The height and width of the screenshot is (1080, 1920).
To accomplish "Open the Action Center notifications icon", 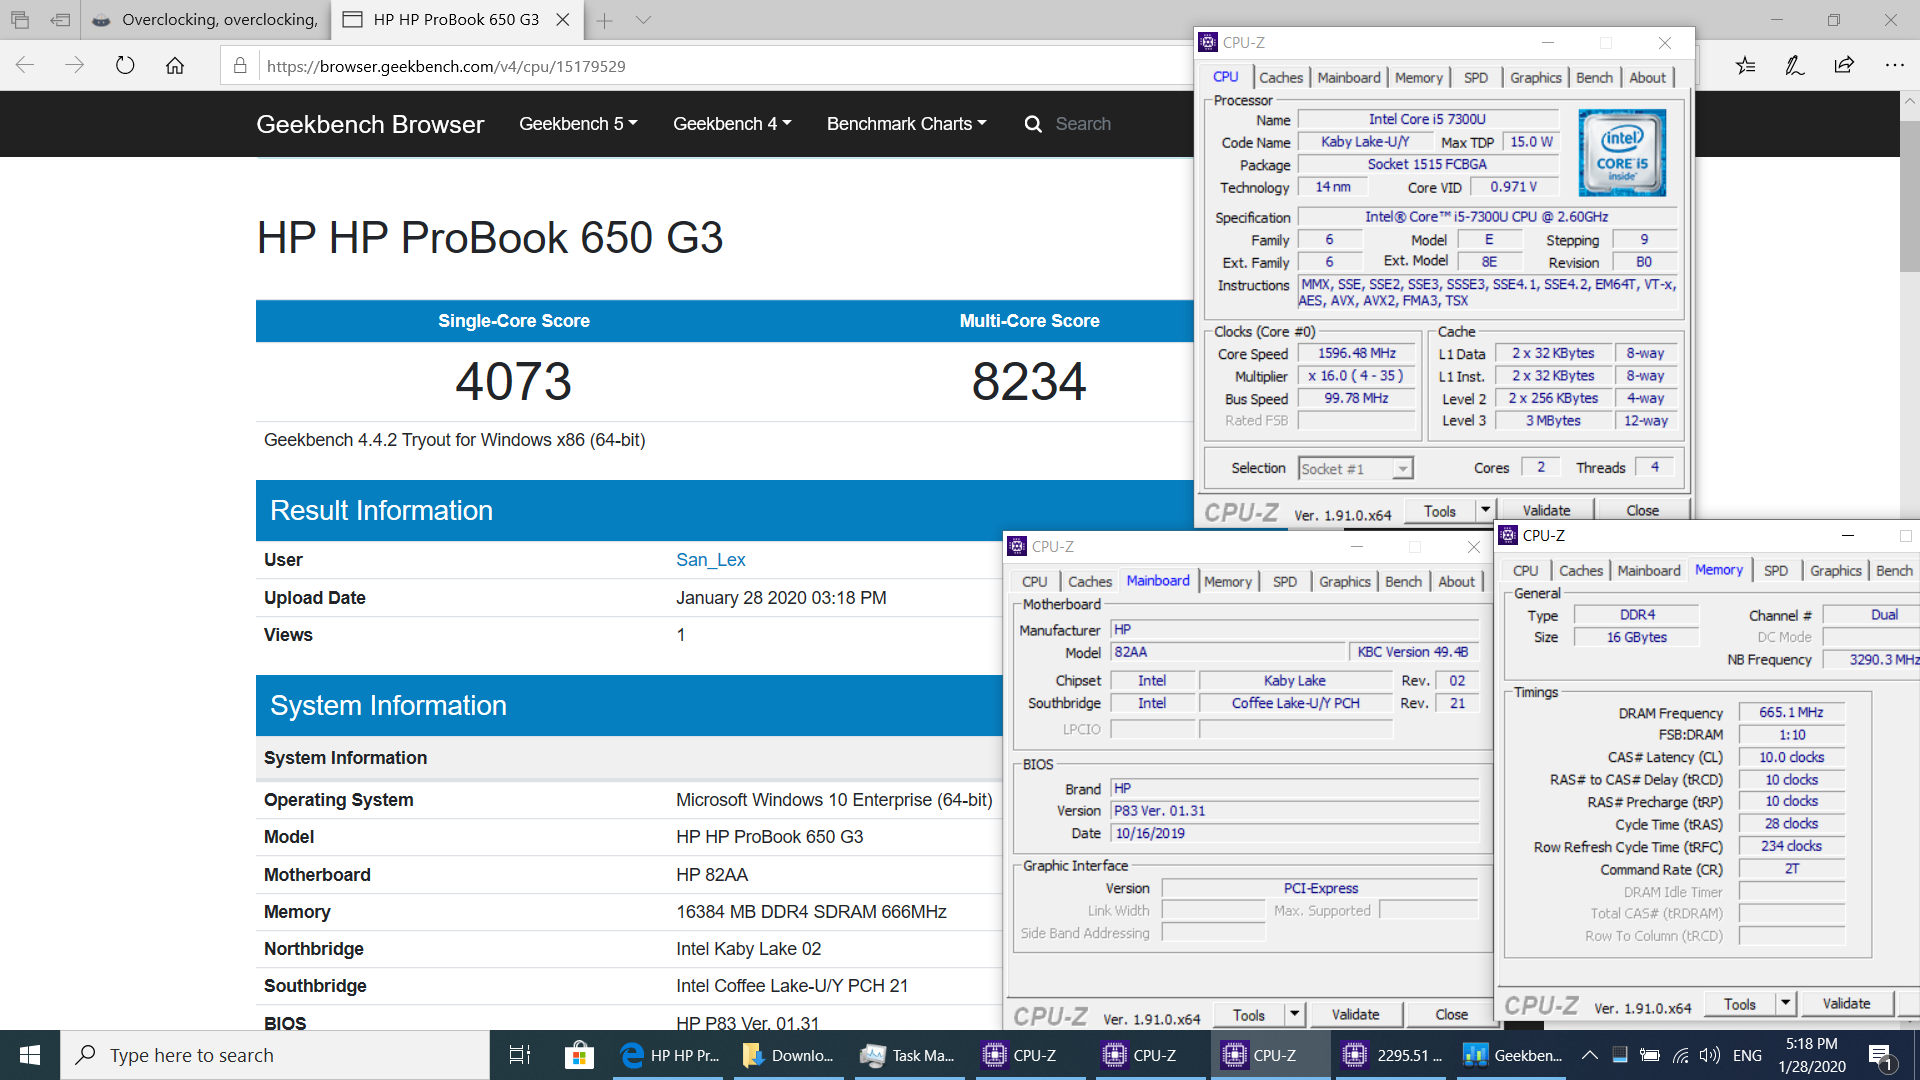I will pyautogui.click(x=1880, y=1055).
